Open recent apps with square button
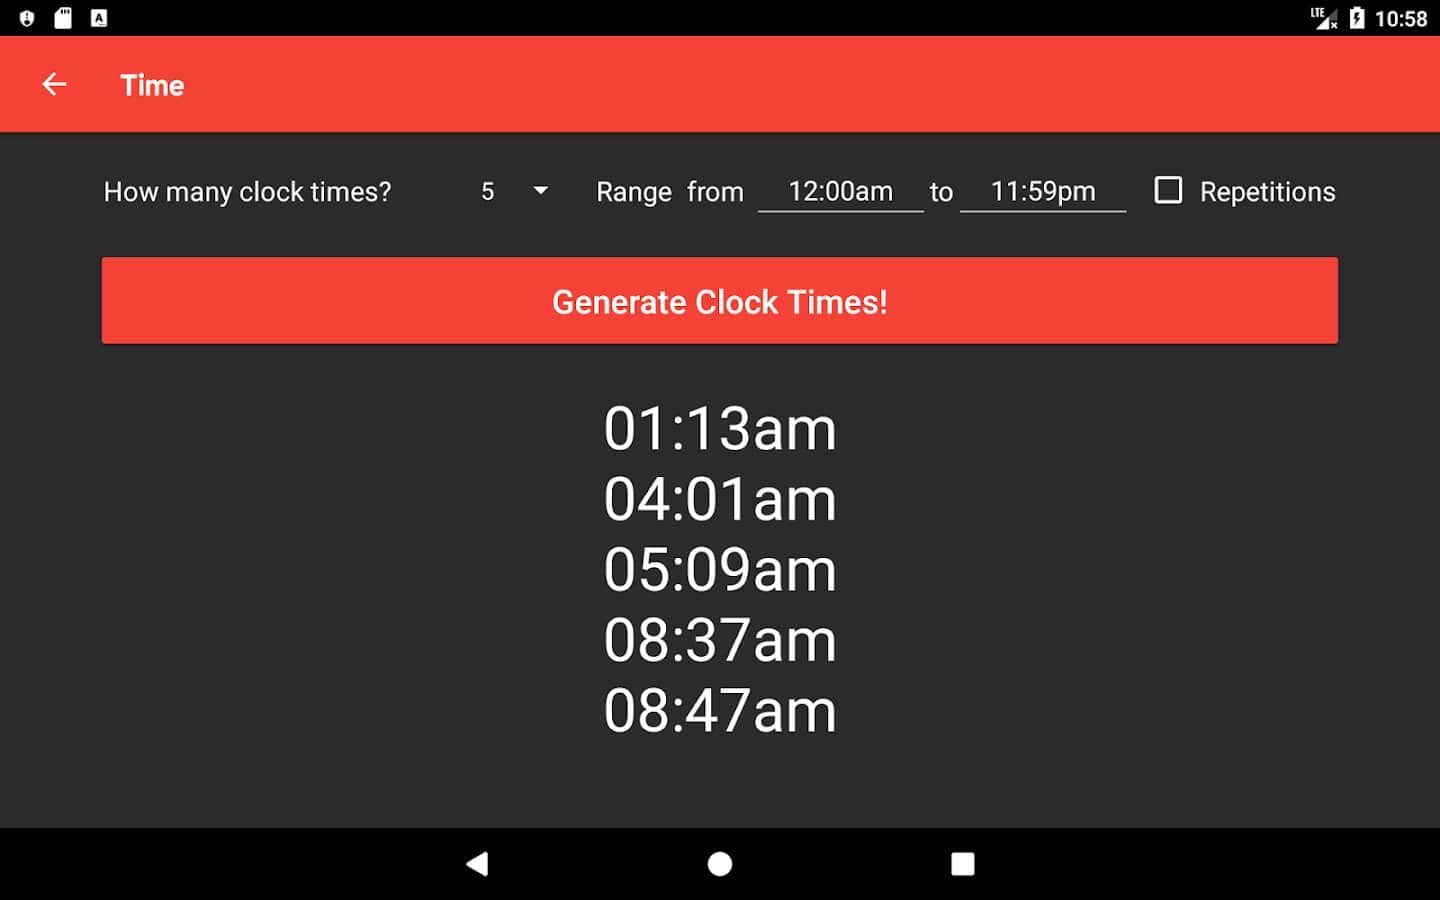The image size is (1440, 900). pyautogui.click(x=962, y=864)
